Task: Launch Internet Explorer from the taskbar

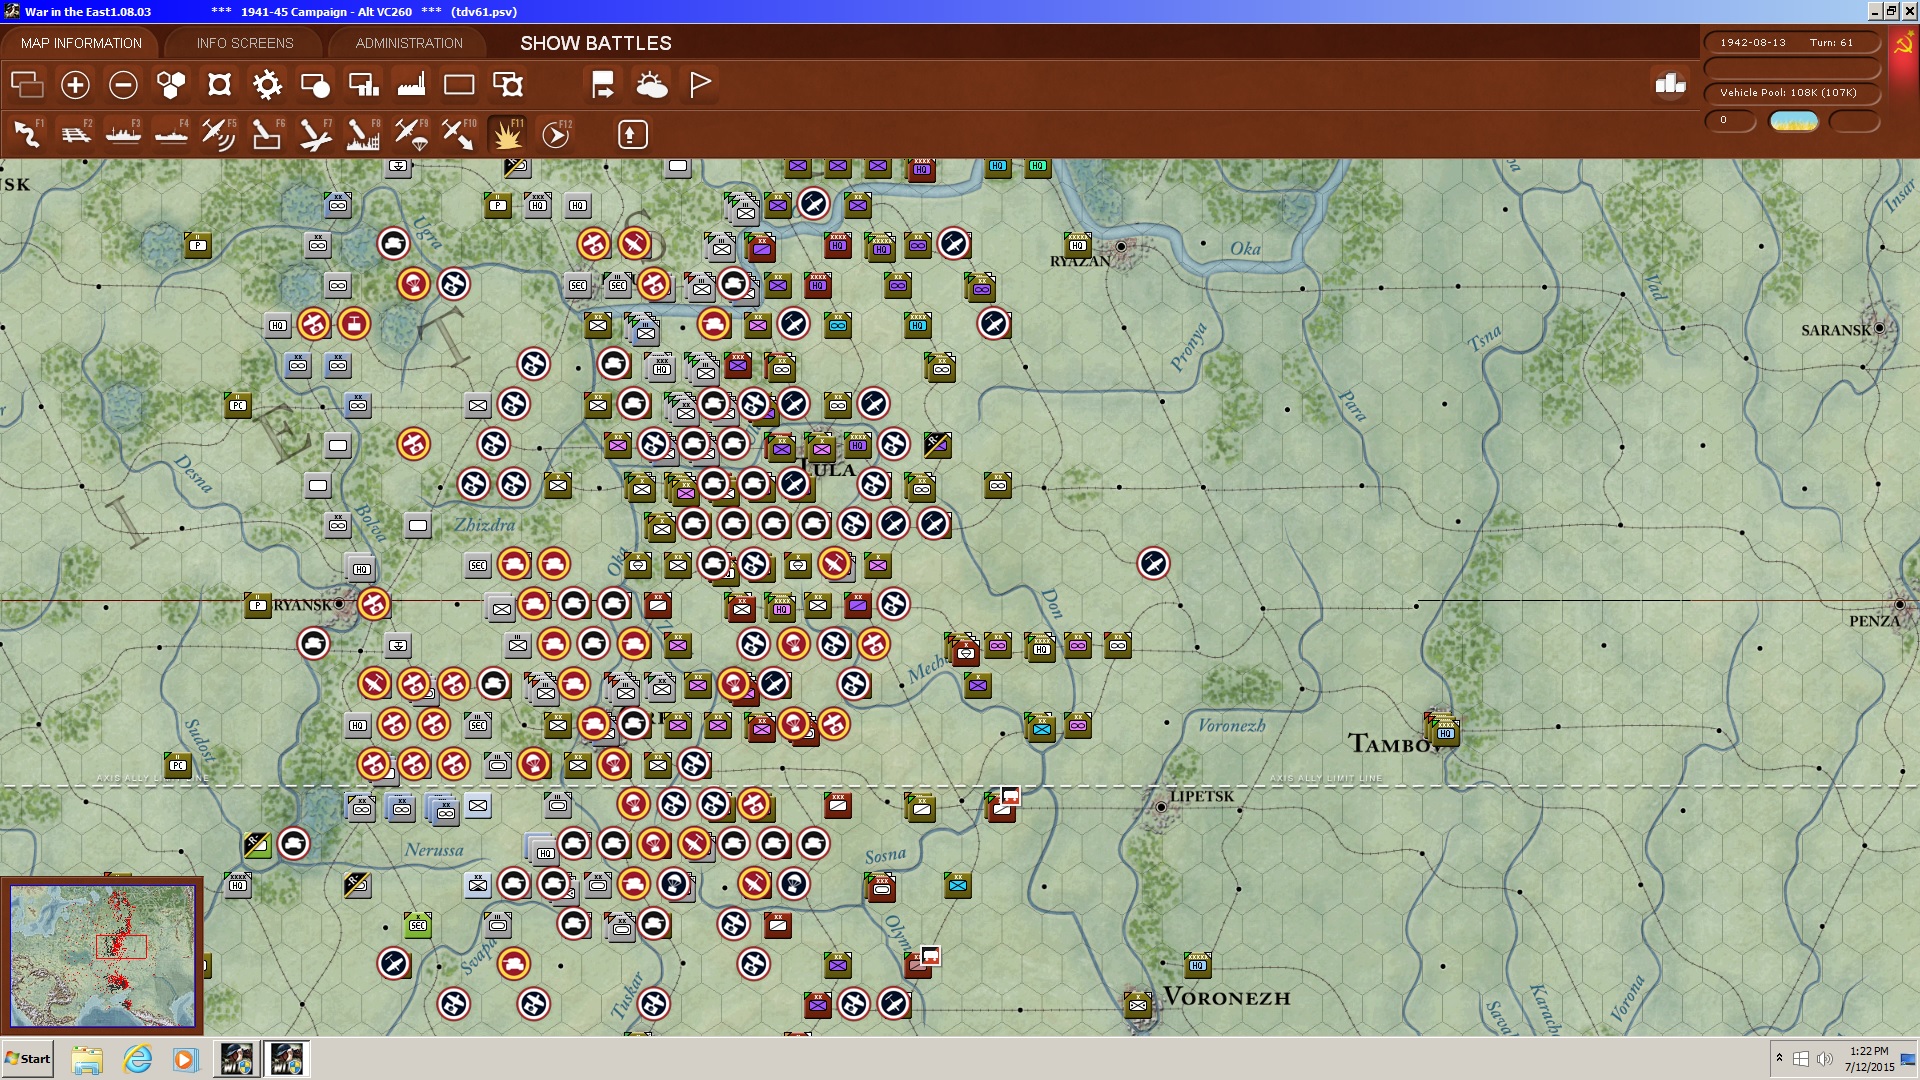Action: click(x=137, y=1059)
